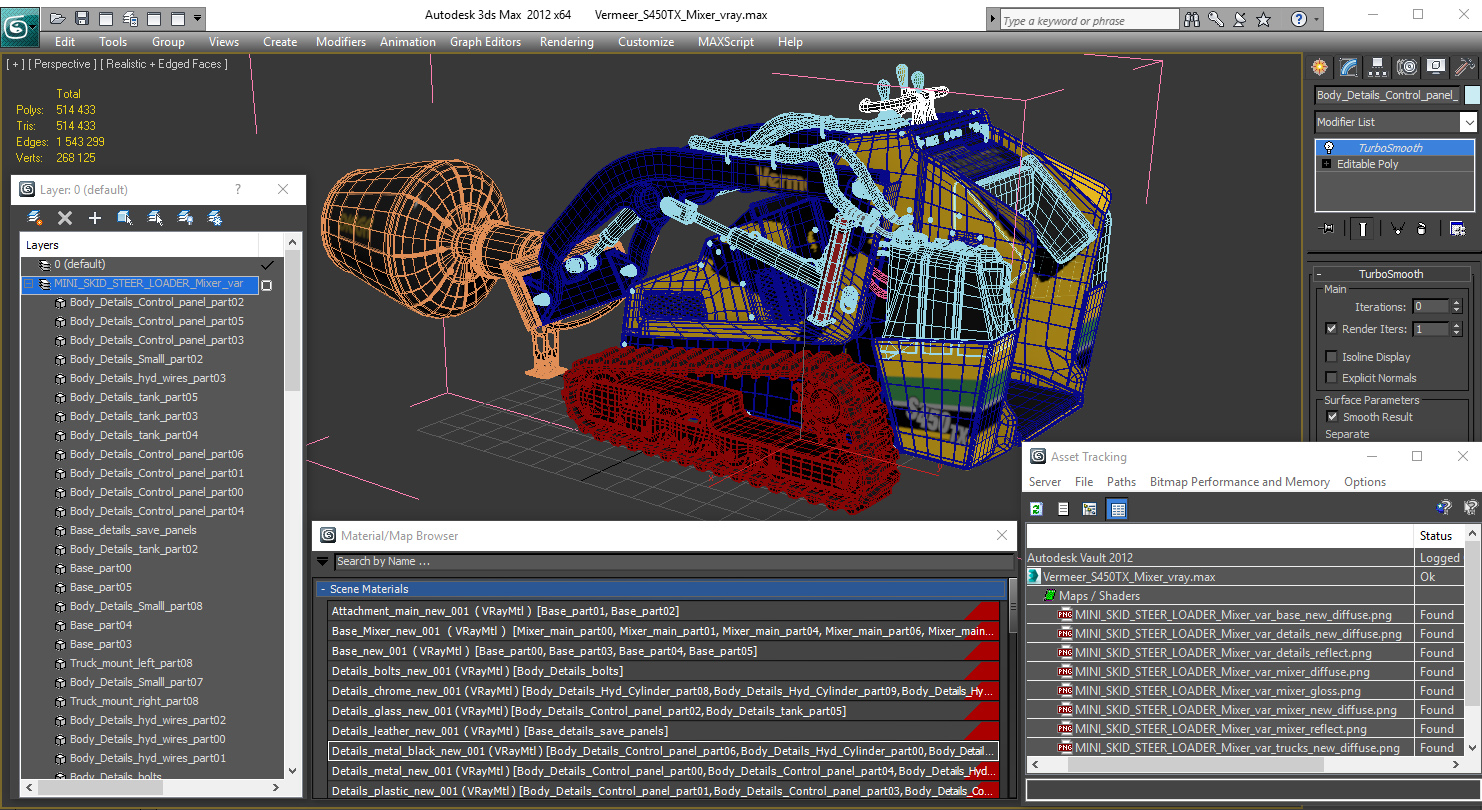
Task: Open the Help question mark icon
Action: [1298, 19]
